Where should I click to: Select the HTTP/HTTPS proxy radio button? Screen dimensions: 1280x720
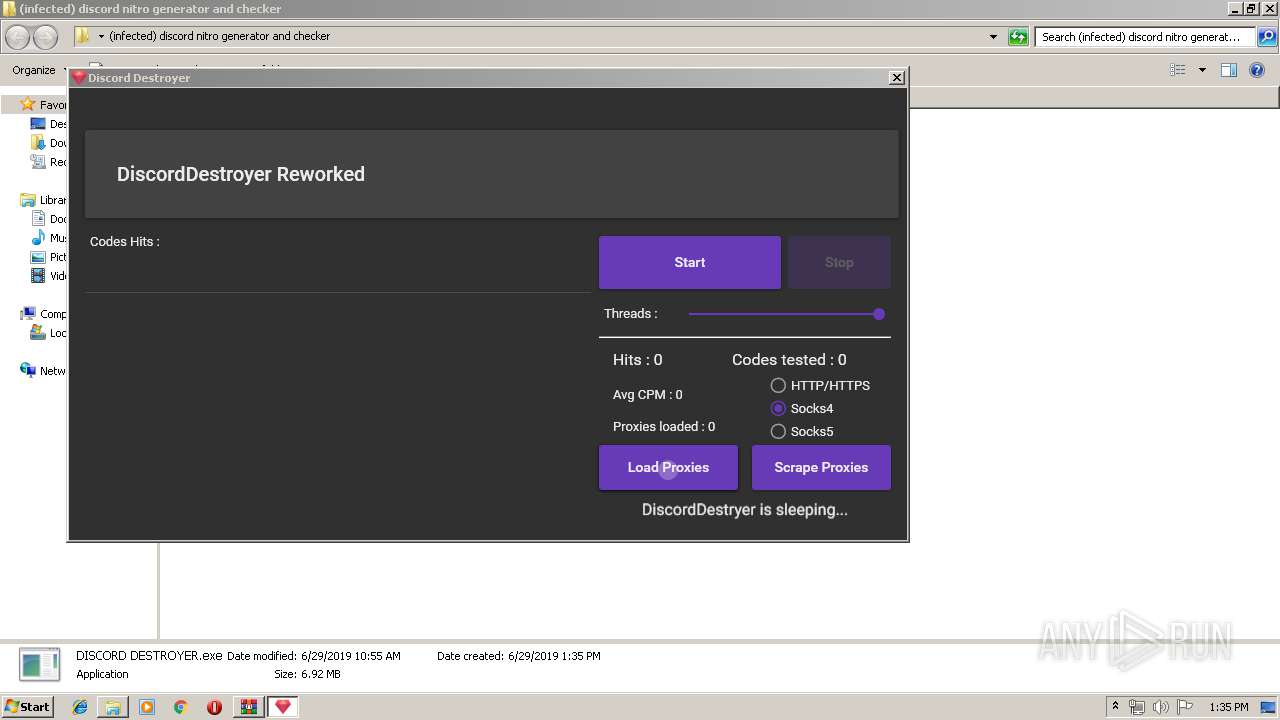click(778, 385)
